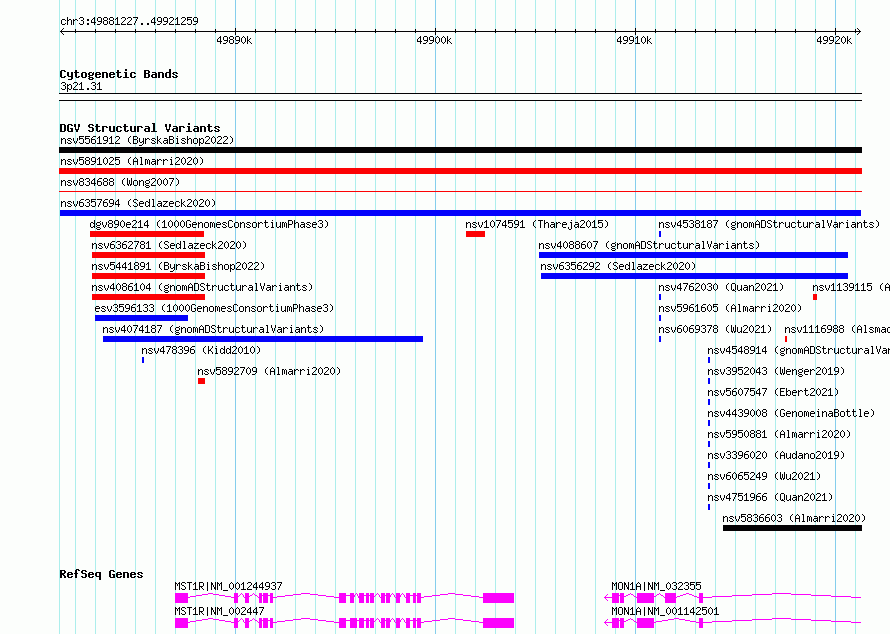The height and width of the screenshot is (634, 890).
Task: Click the nsv5836603 (Almarri2020) label
Action: click(x=794, y=518)
